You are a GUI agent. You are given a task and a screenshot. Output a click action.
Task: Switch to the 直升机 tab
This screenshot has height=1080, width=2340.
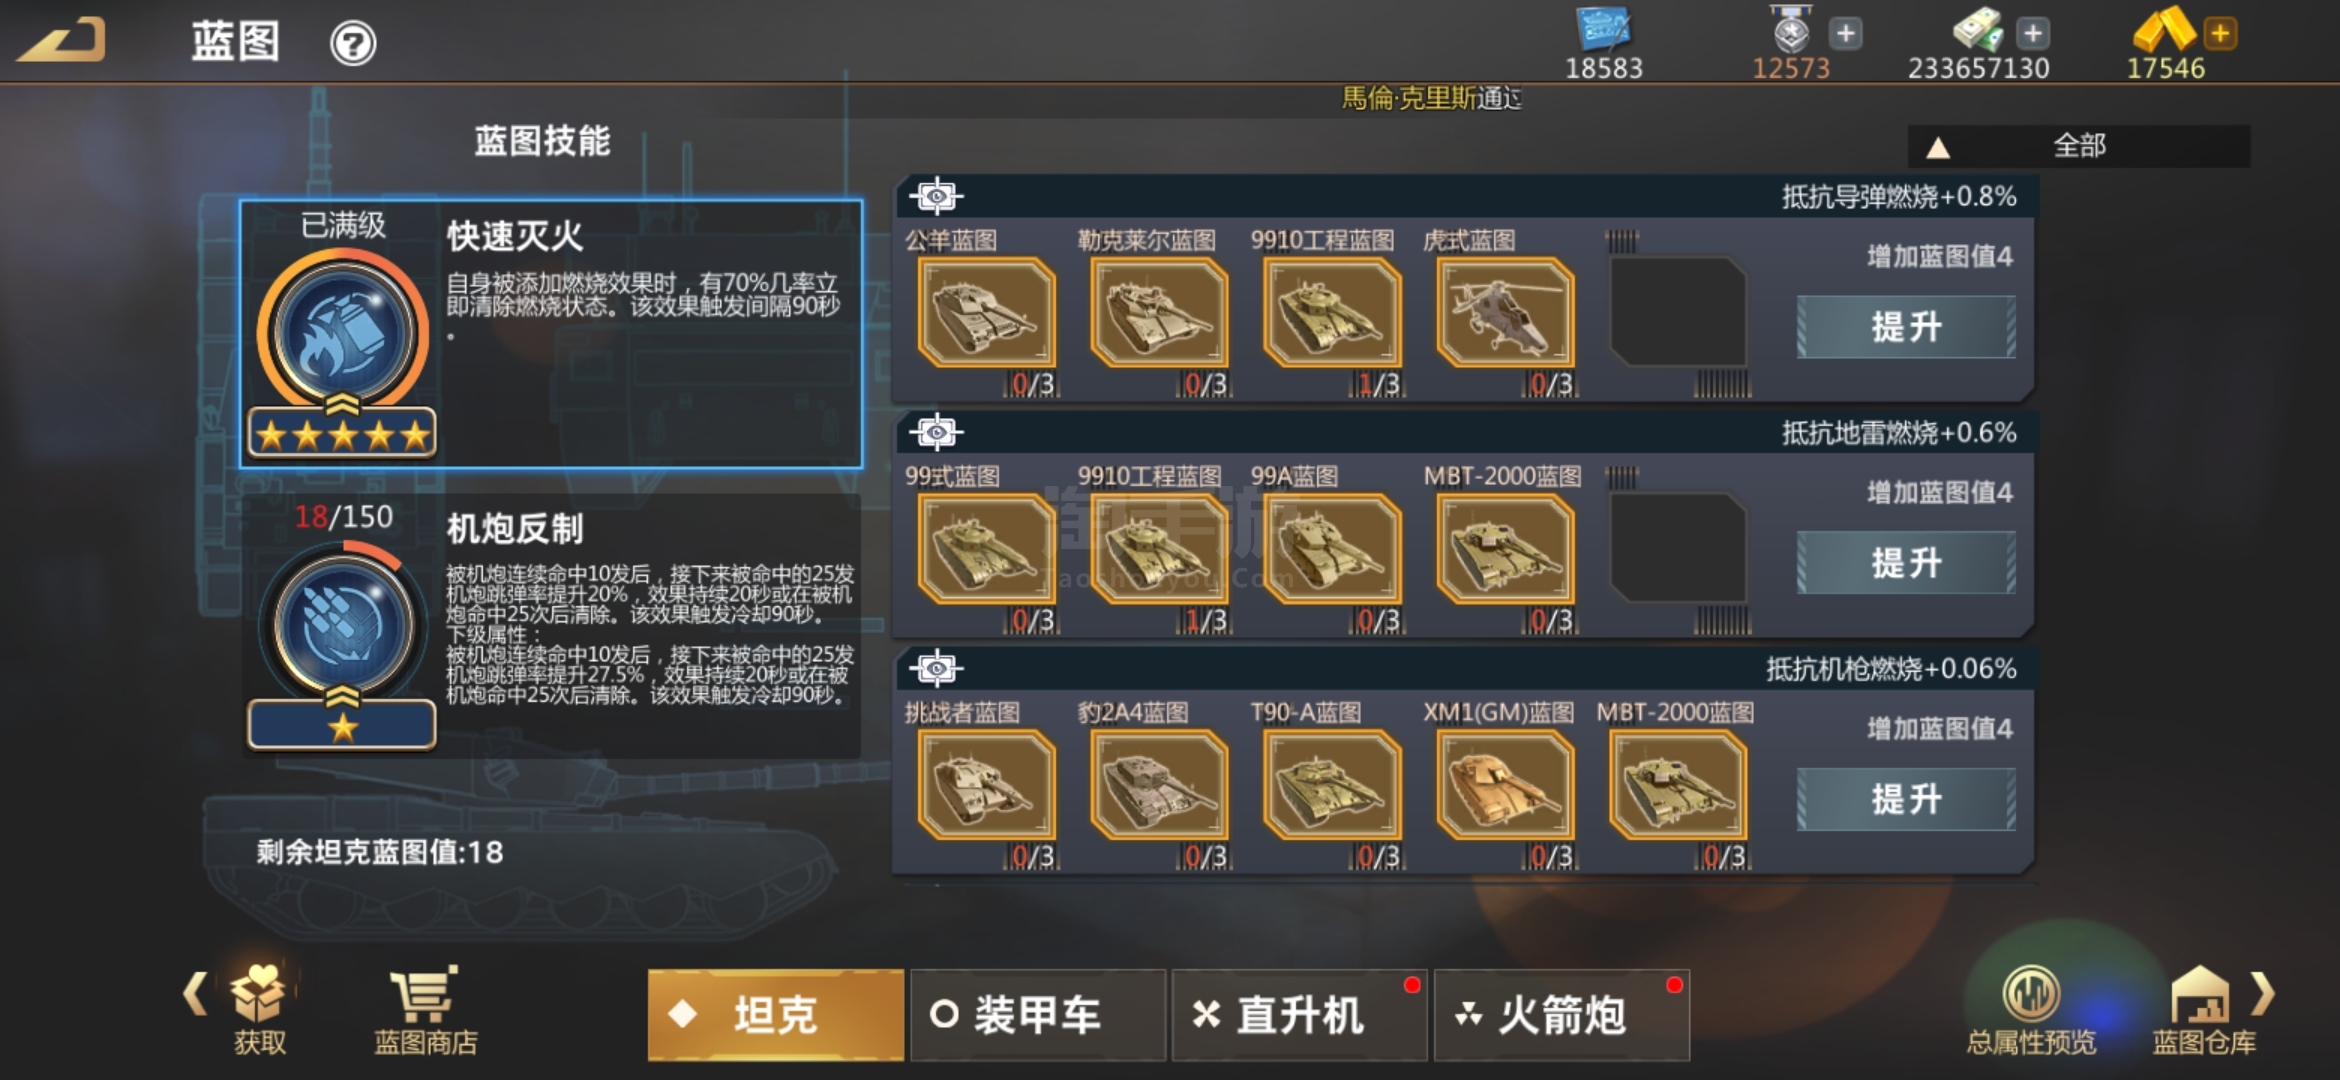(x=1299, y=1015)
